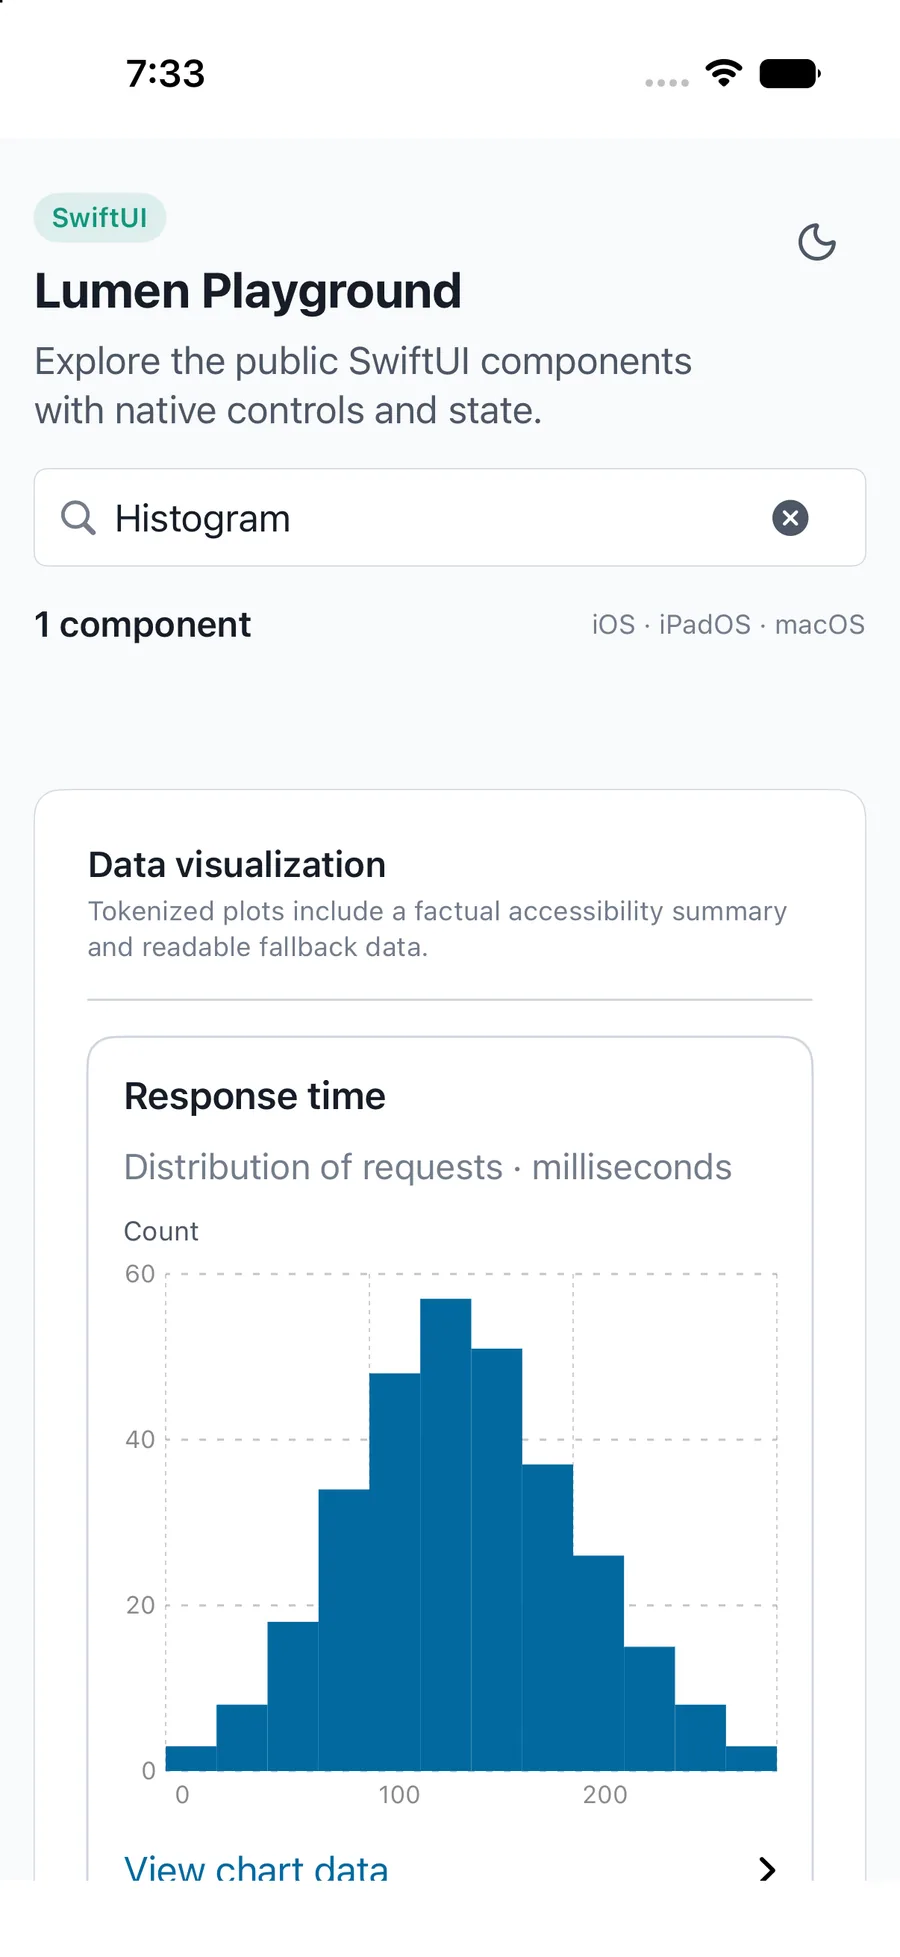
Task: Tap the 60 label on the count axis
Action: tap(140, 1274)
